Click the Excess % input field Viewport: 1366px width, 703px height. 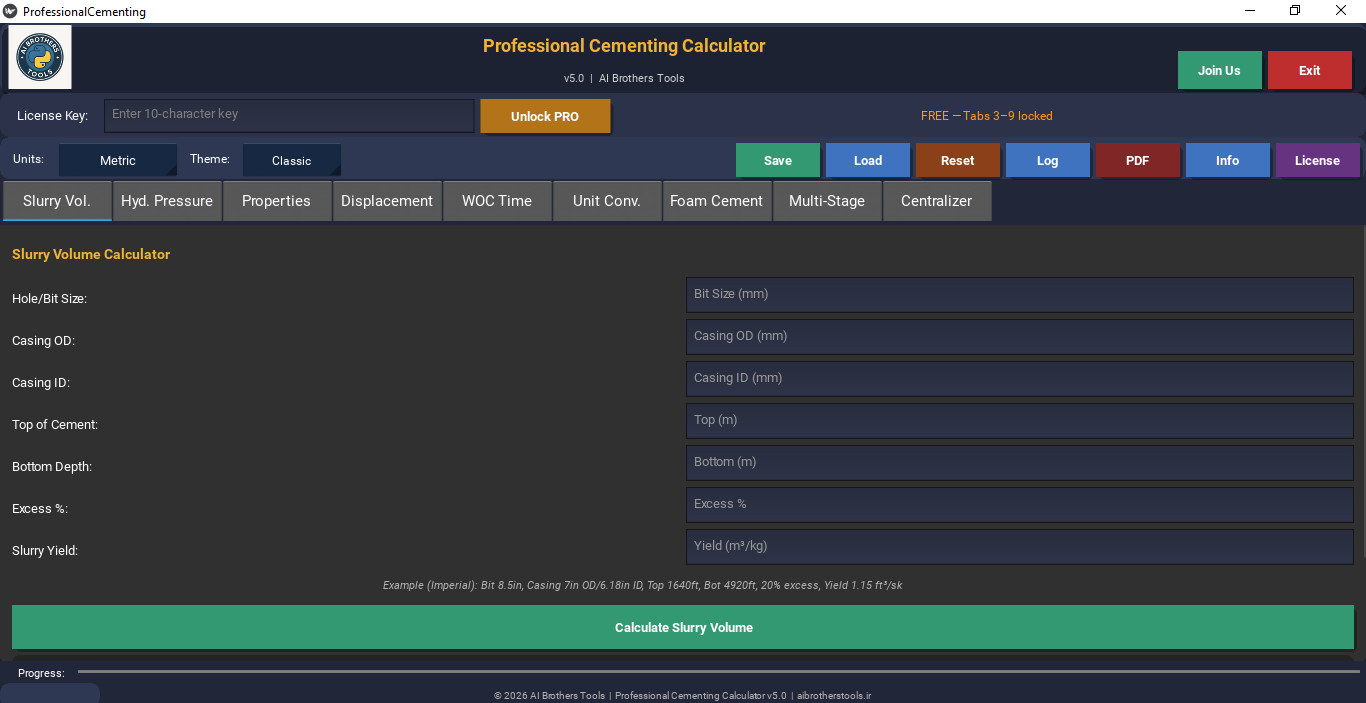coord(1019,505)
